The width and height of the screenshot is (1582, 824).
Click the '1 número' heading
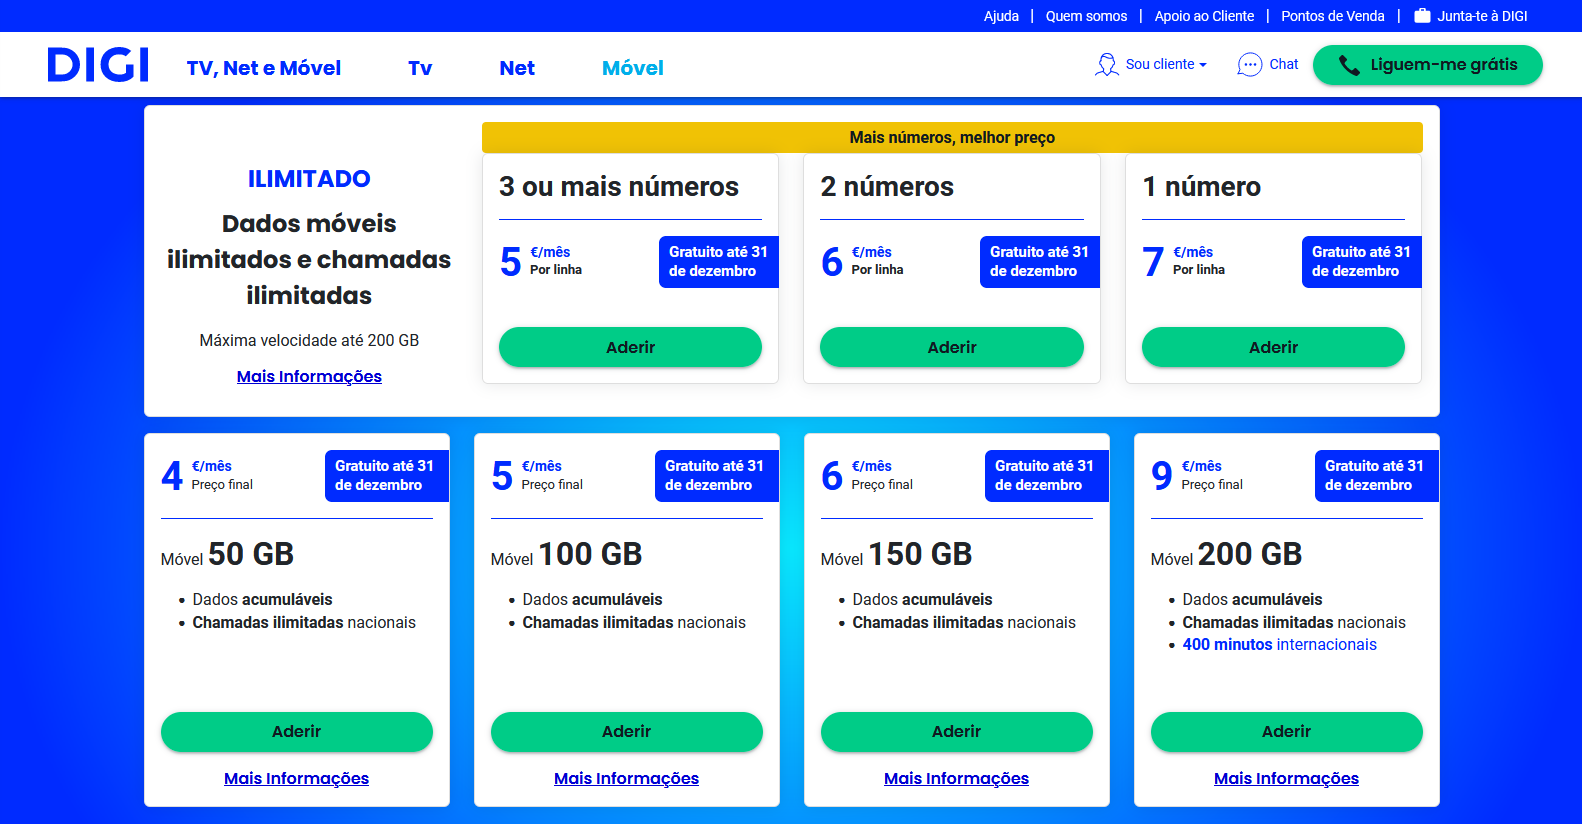pos(1201,187)
